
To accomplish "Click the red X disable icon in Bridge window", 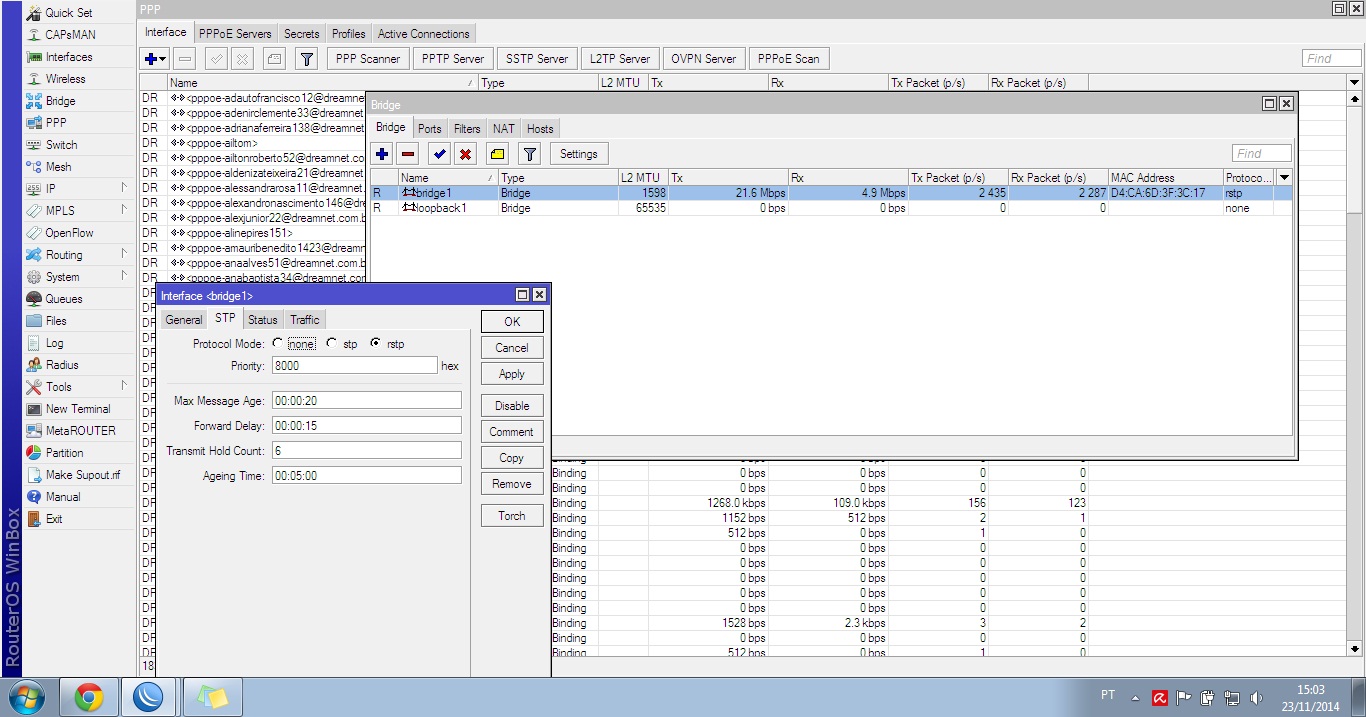I will [x=465, y=154].
